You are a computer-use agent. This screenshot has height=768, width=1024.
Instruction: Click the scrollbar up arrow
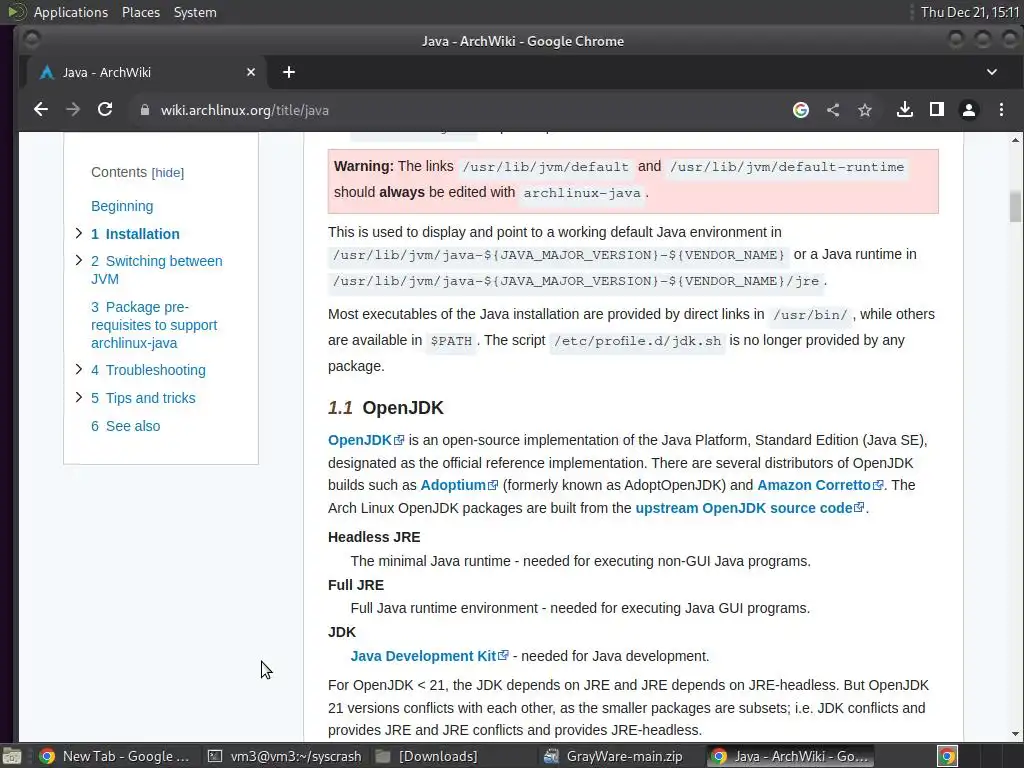(1015, 140)
